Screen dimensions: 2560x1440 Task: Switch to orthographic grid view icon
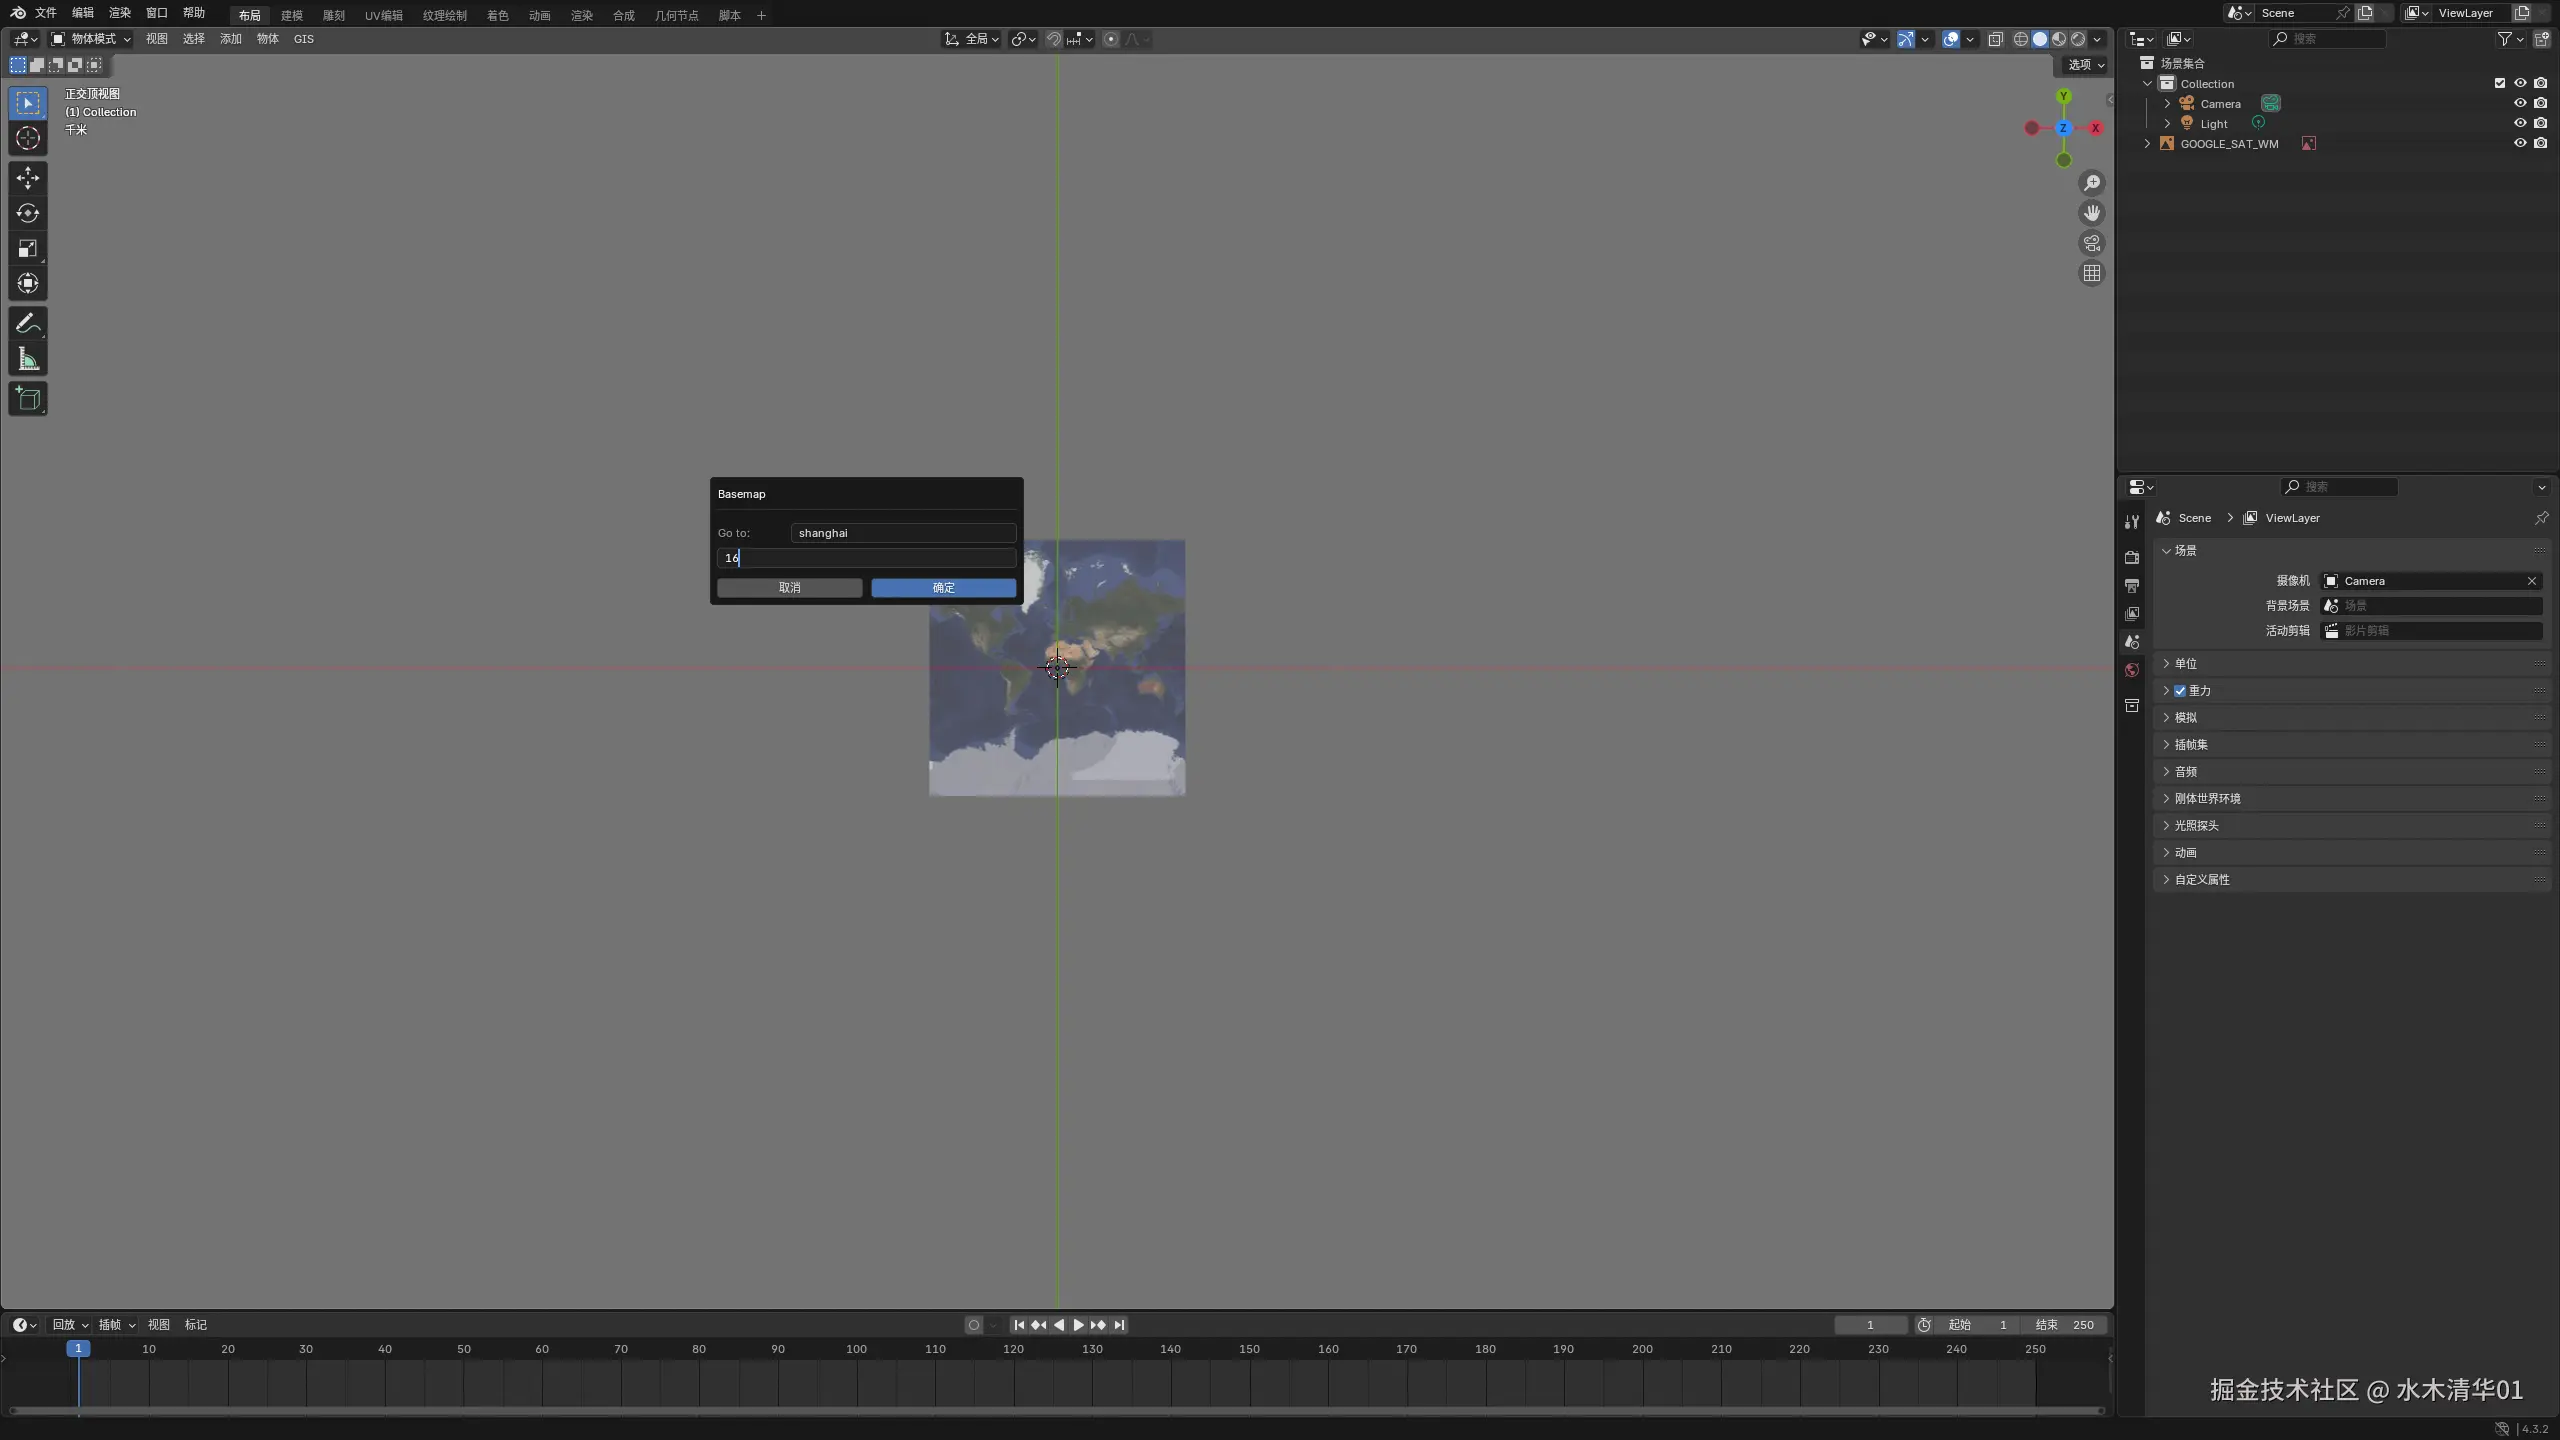point(2091,273)
